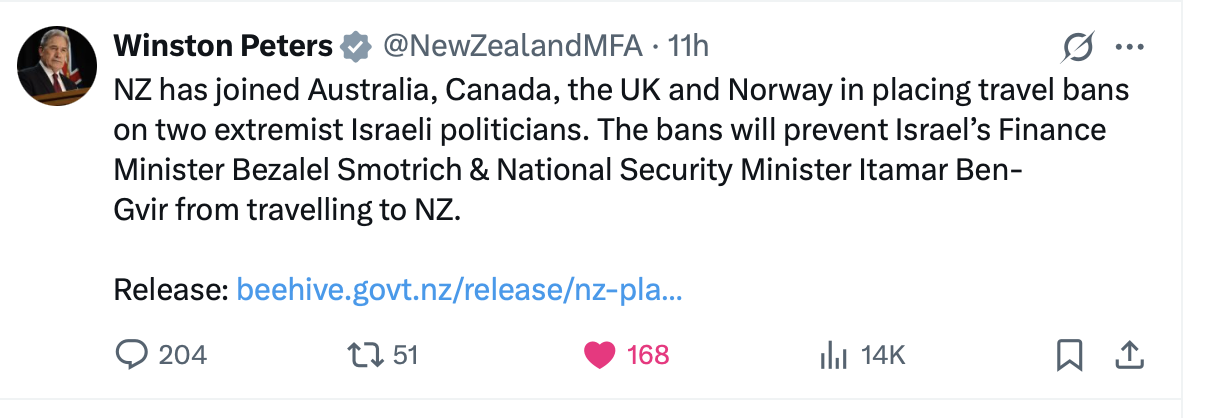Viewport: 1222px width, 418px height.
Task: Click the 204 replies count
Action: click(183, 354)
